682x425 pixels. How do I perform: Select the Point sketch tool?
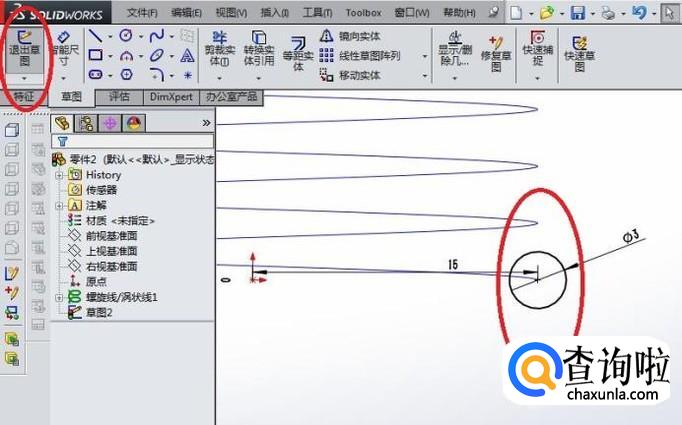(x=187, y=75)
